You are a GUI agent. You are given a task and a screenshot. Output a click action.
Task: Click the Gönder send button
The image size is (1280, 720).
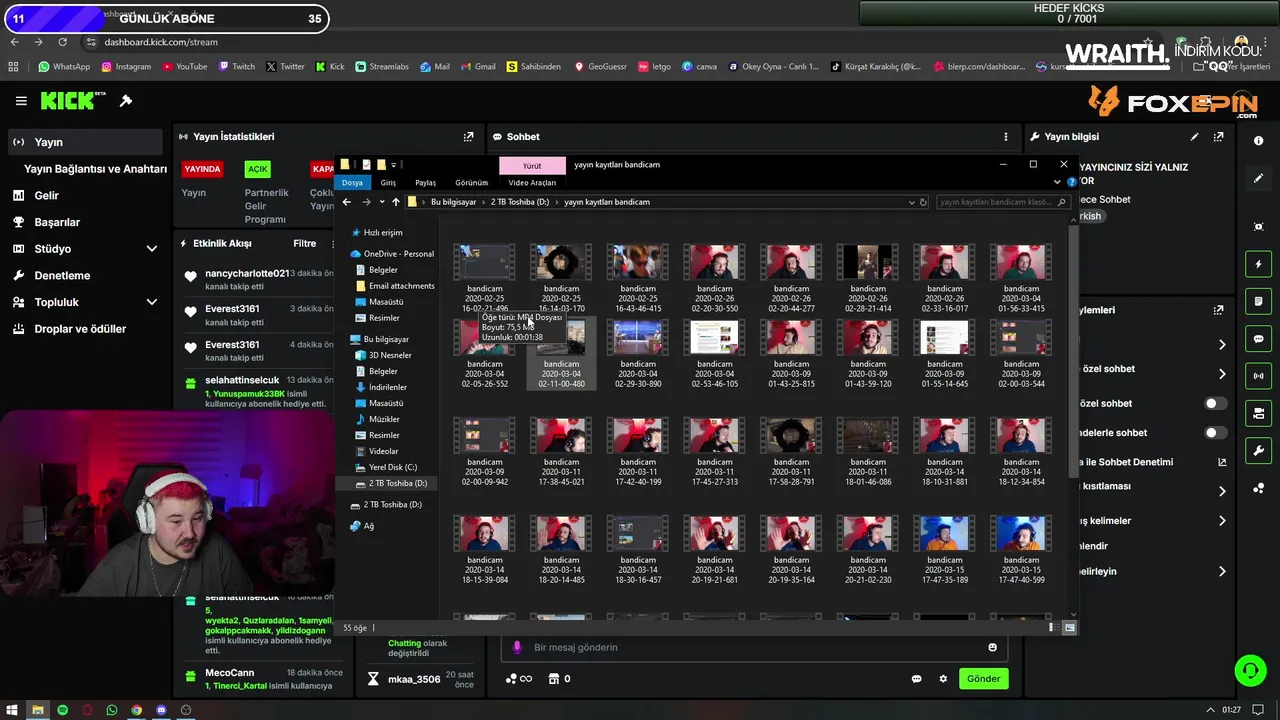click(x=983, y=679)
